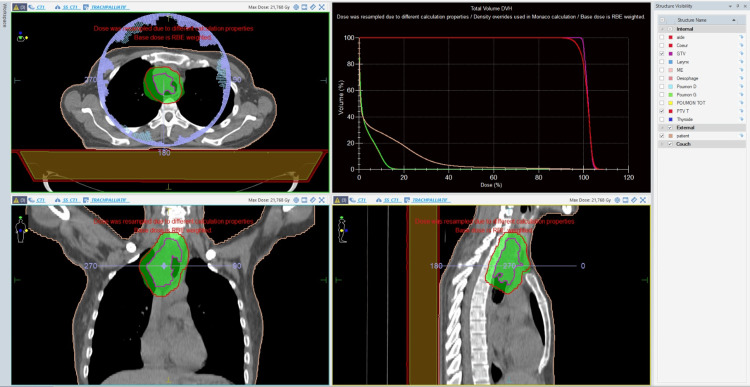Click the ruler tool icon in axial view header
The height and width of the screenshot is (387, 750).
click(313, 7)
